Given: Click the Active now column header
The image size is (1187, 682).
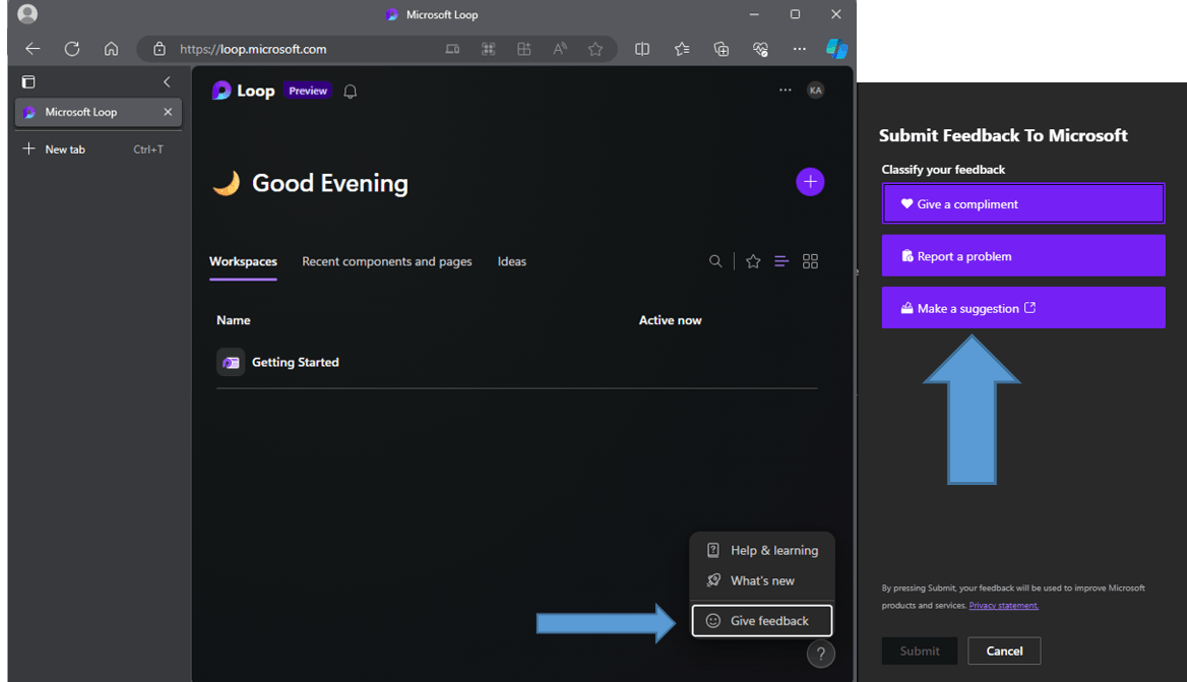Looking at the screenshot, I should point(670,320).
